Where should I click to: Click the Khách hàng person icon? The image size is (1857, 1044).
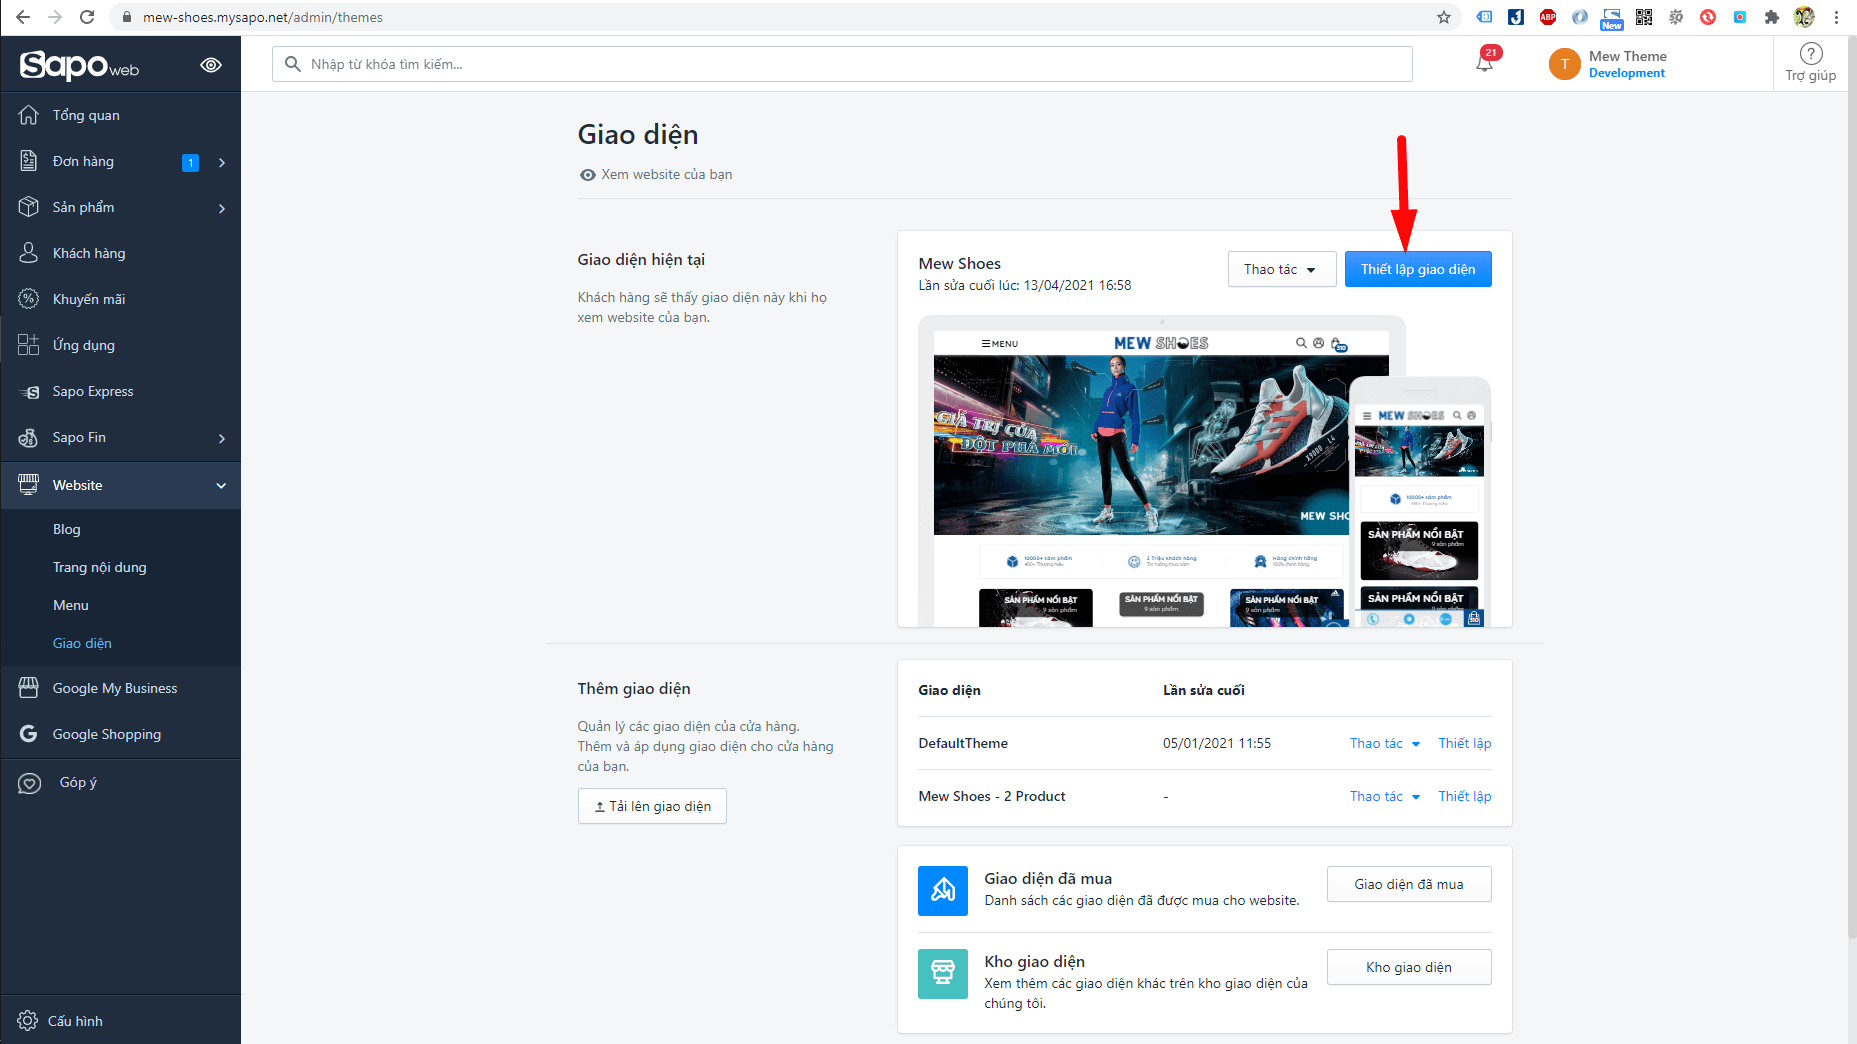click(29, 253)
